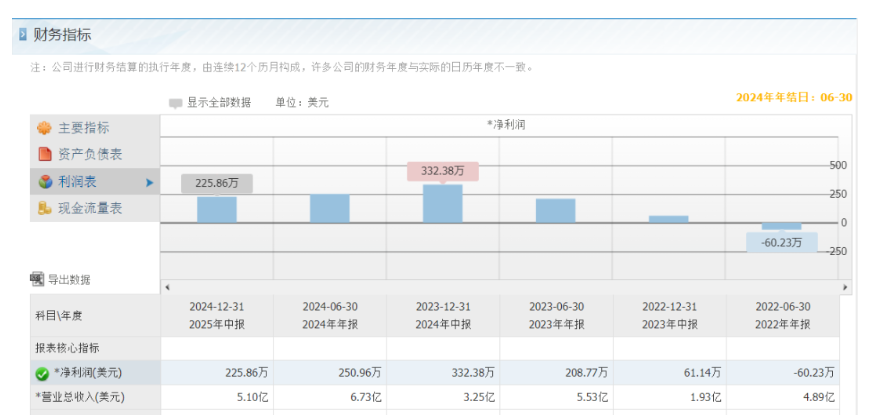876x415 pixels.
Task: Select the *营业总收入(美元) row label
Action: (80, 397)
